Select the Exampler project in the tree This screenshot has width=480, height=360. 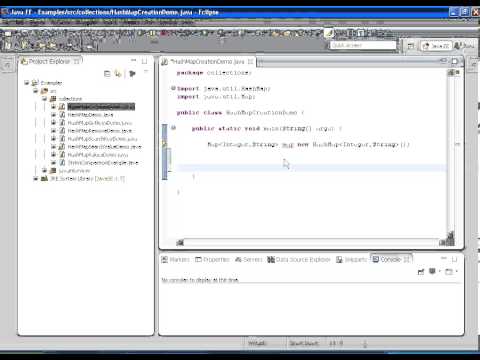[x=51, y=83]
